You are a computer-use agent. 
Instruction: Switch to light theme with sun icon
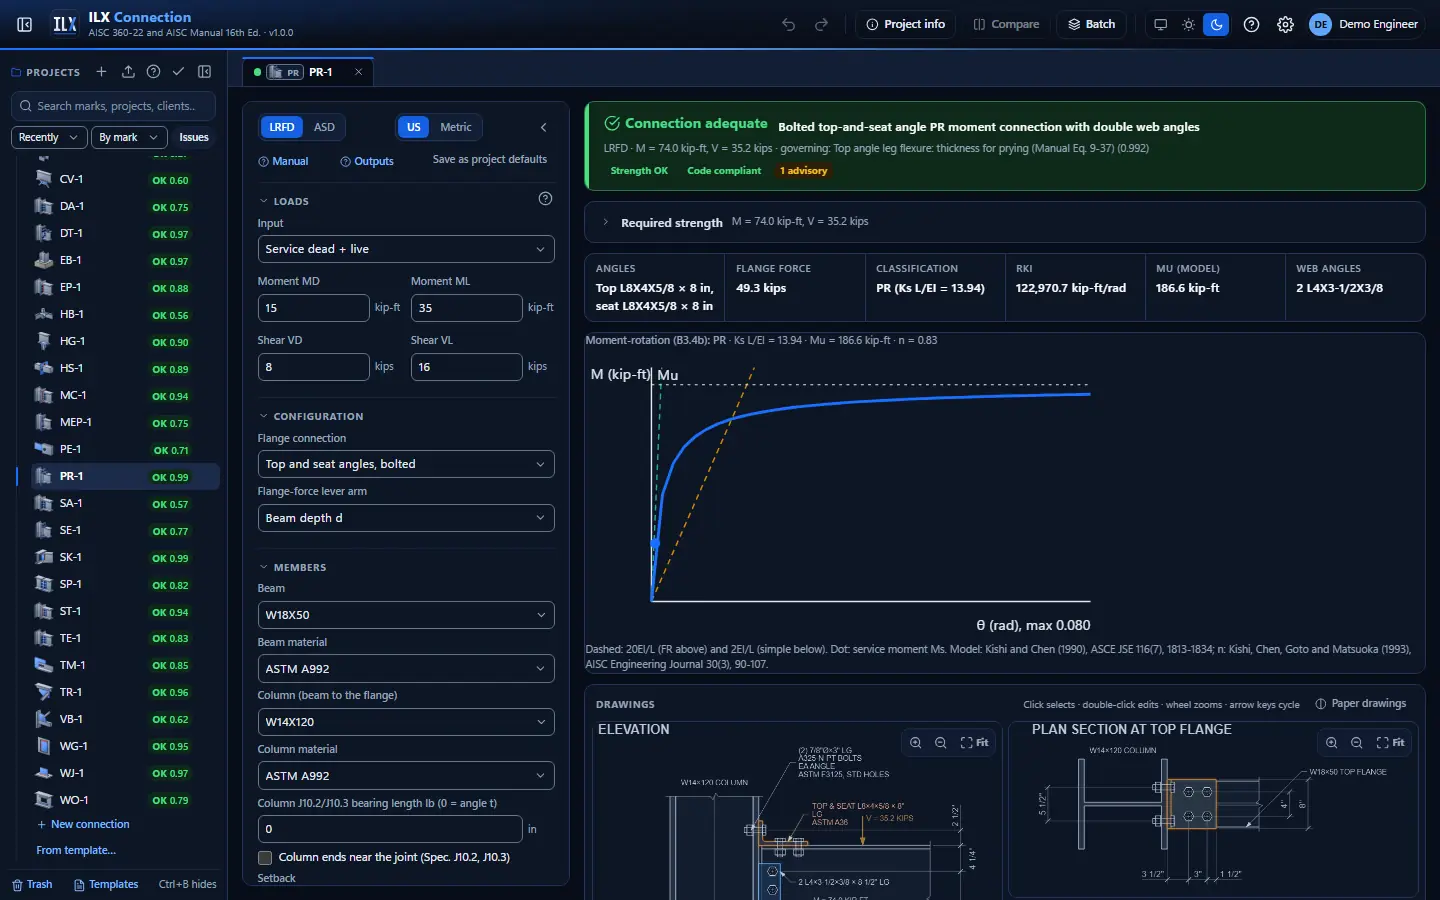[1189, 24]
